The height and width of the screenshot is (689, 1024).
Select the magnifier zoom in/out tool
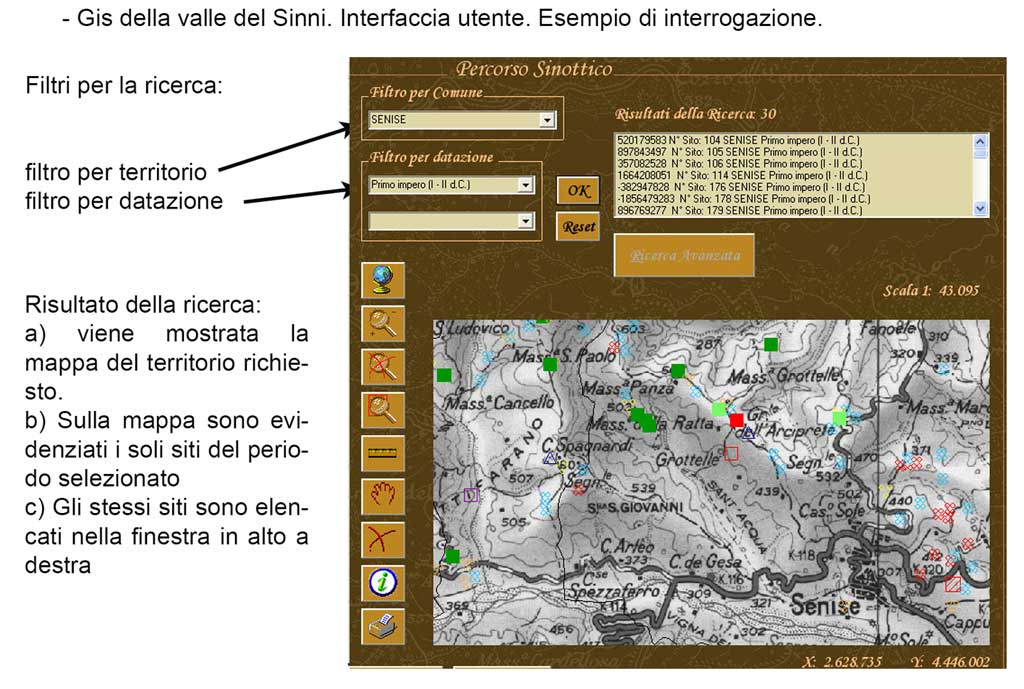pos(382,322)
